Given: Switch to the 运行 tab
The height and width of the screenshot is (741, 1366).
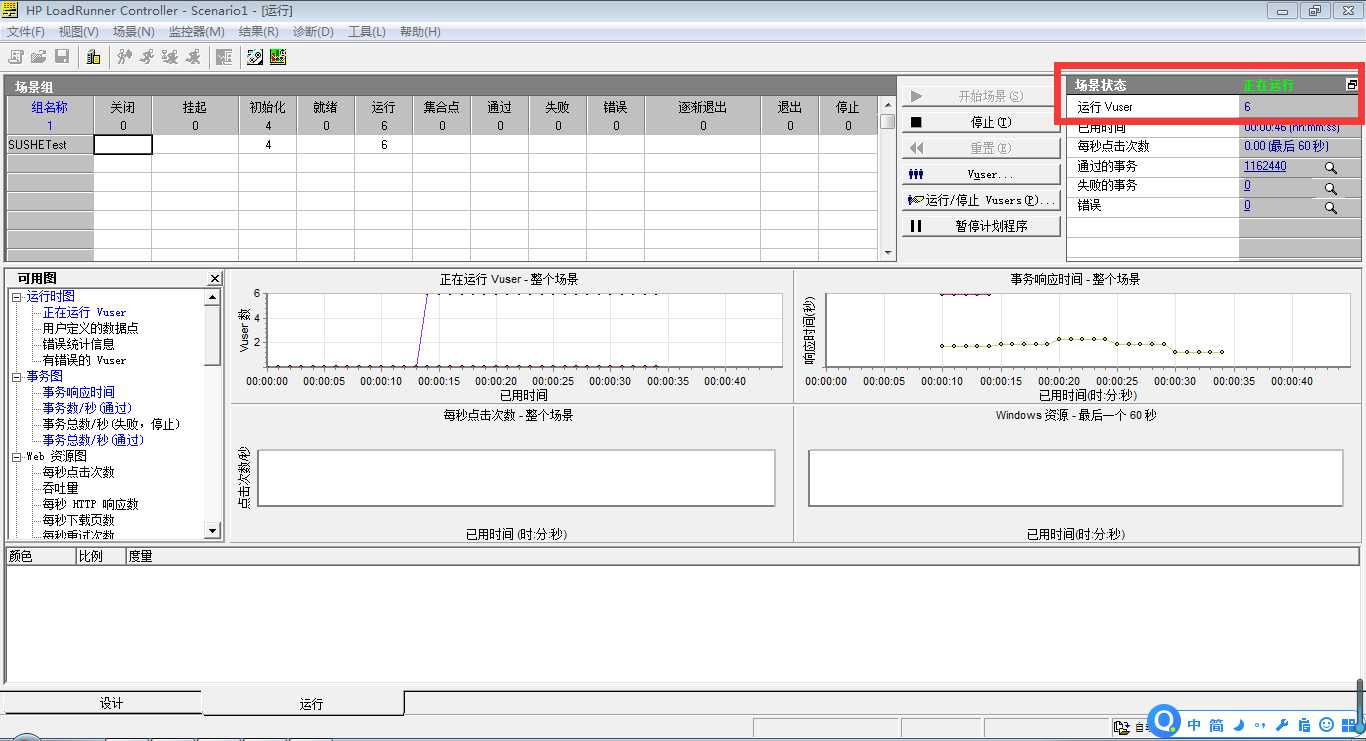Looking at the screenshot, I should coord(304,703).
